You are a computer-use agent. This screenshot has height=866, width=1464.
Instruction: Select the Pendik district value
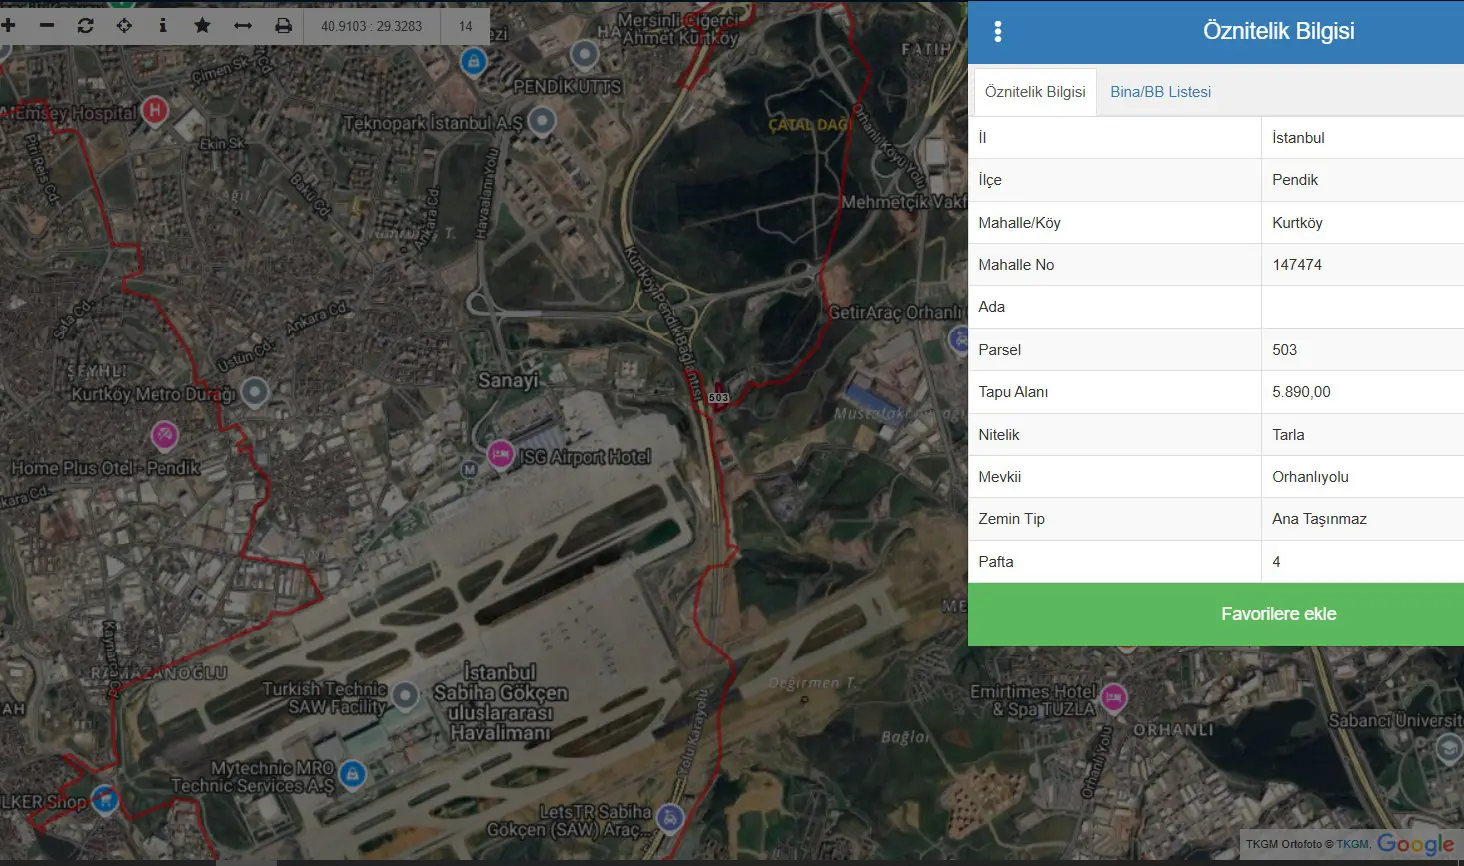pyautogui.click(x=1362, y=180)
